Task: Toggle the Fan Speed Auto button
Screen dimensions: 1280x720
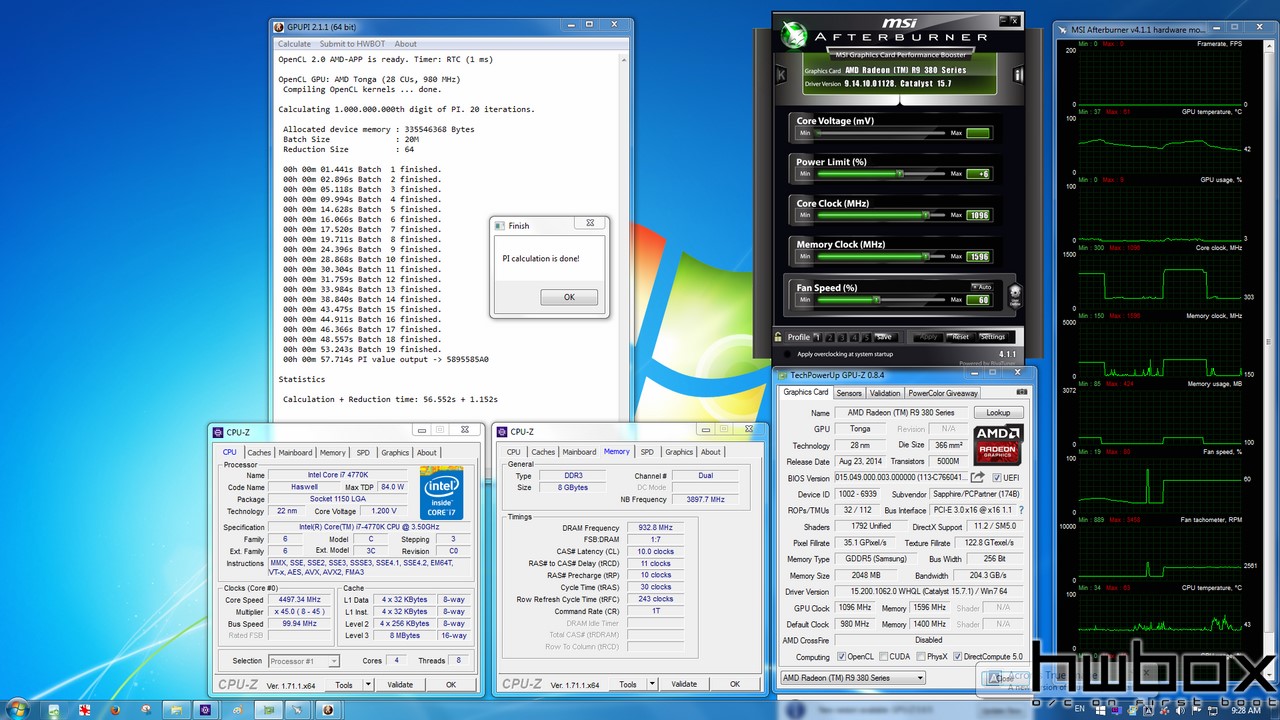Action: click(981, 287)
